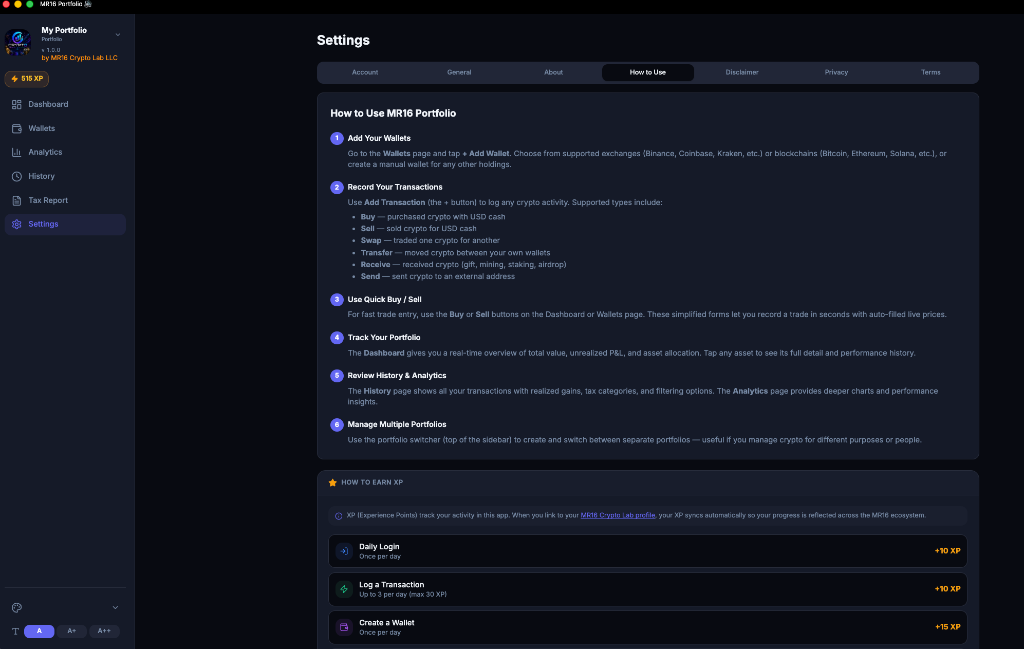Image resolution: width=1024 pixels, height=649 pixels.
Task: Select the Wallets sidebar icon
Action: (17, 129)
